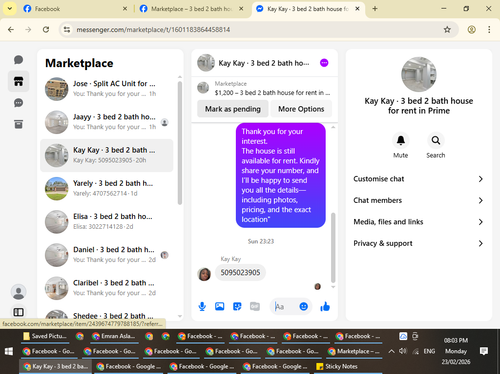Click the taskbar volume speaker icon
Viewport: 500px width, 374px height.
tap(403, 351)
